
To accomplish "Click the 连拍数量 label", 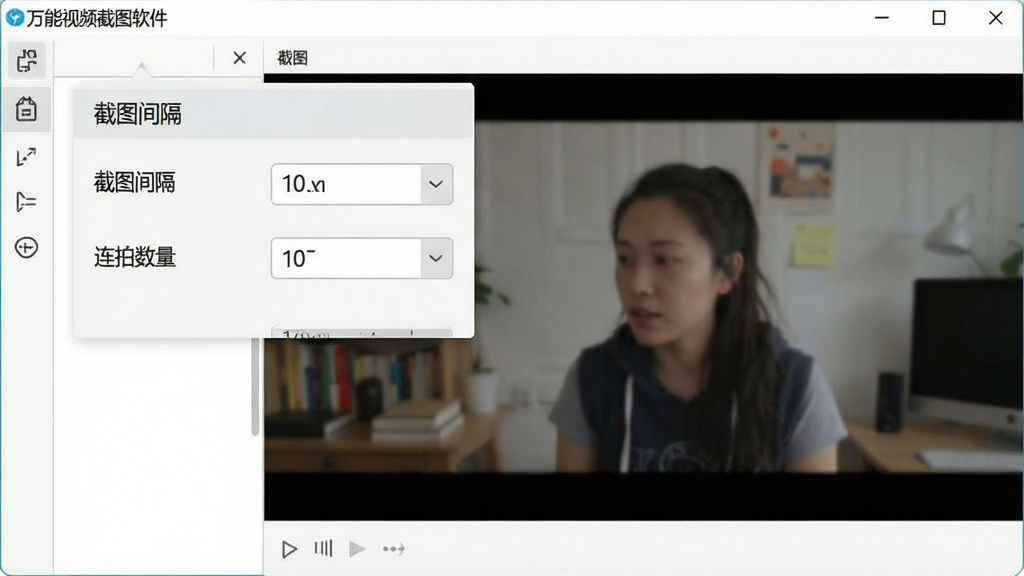I will pyautogui.click(x=135, y=257).
